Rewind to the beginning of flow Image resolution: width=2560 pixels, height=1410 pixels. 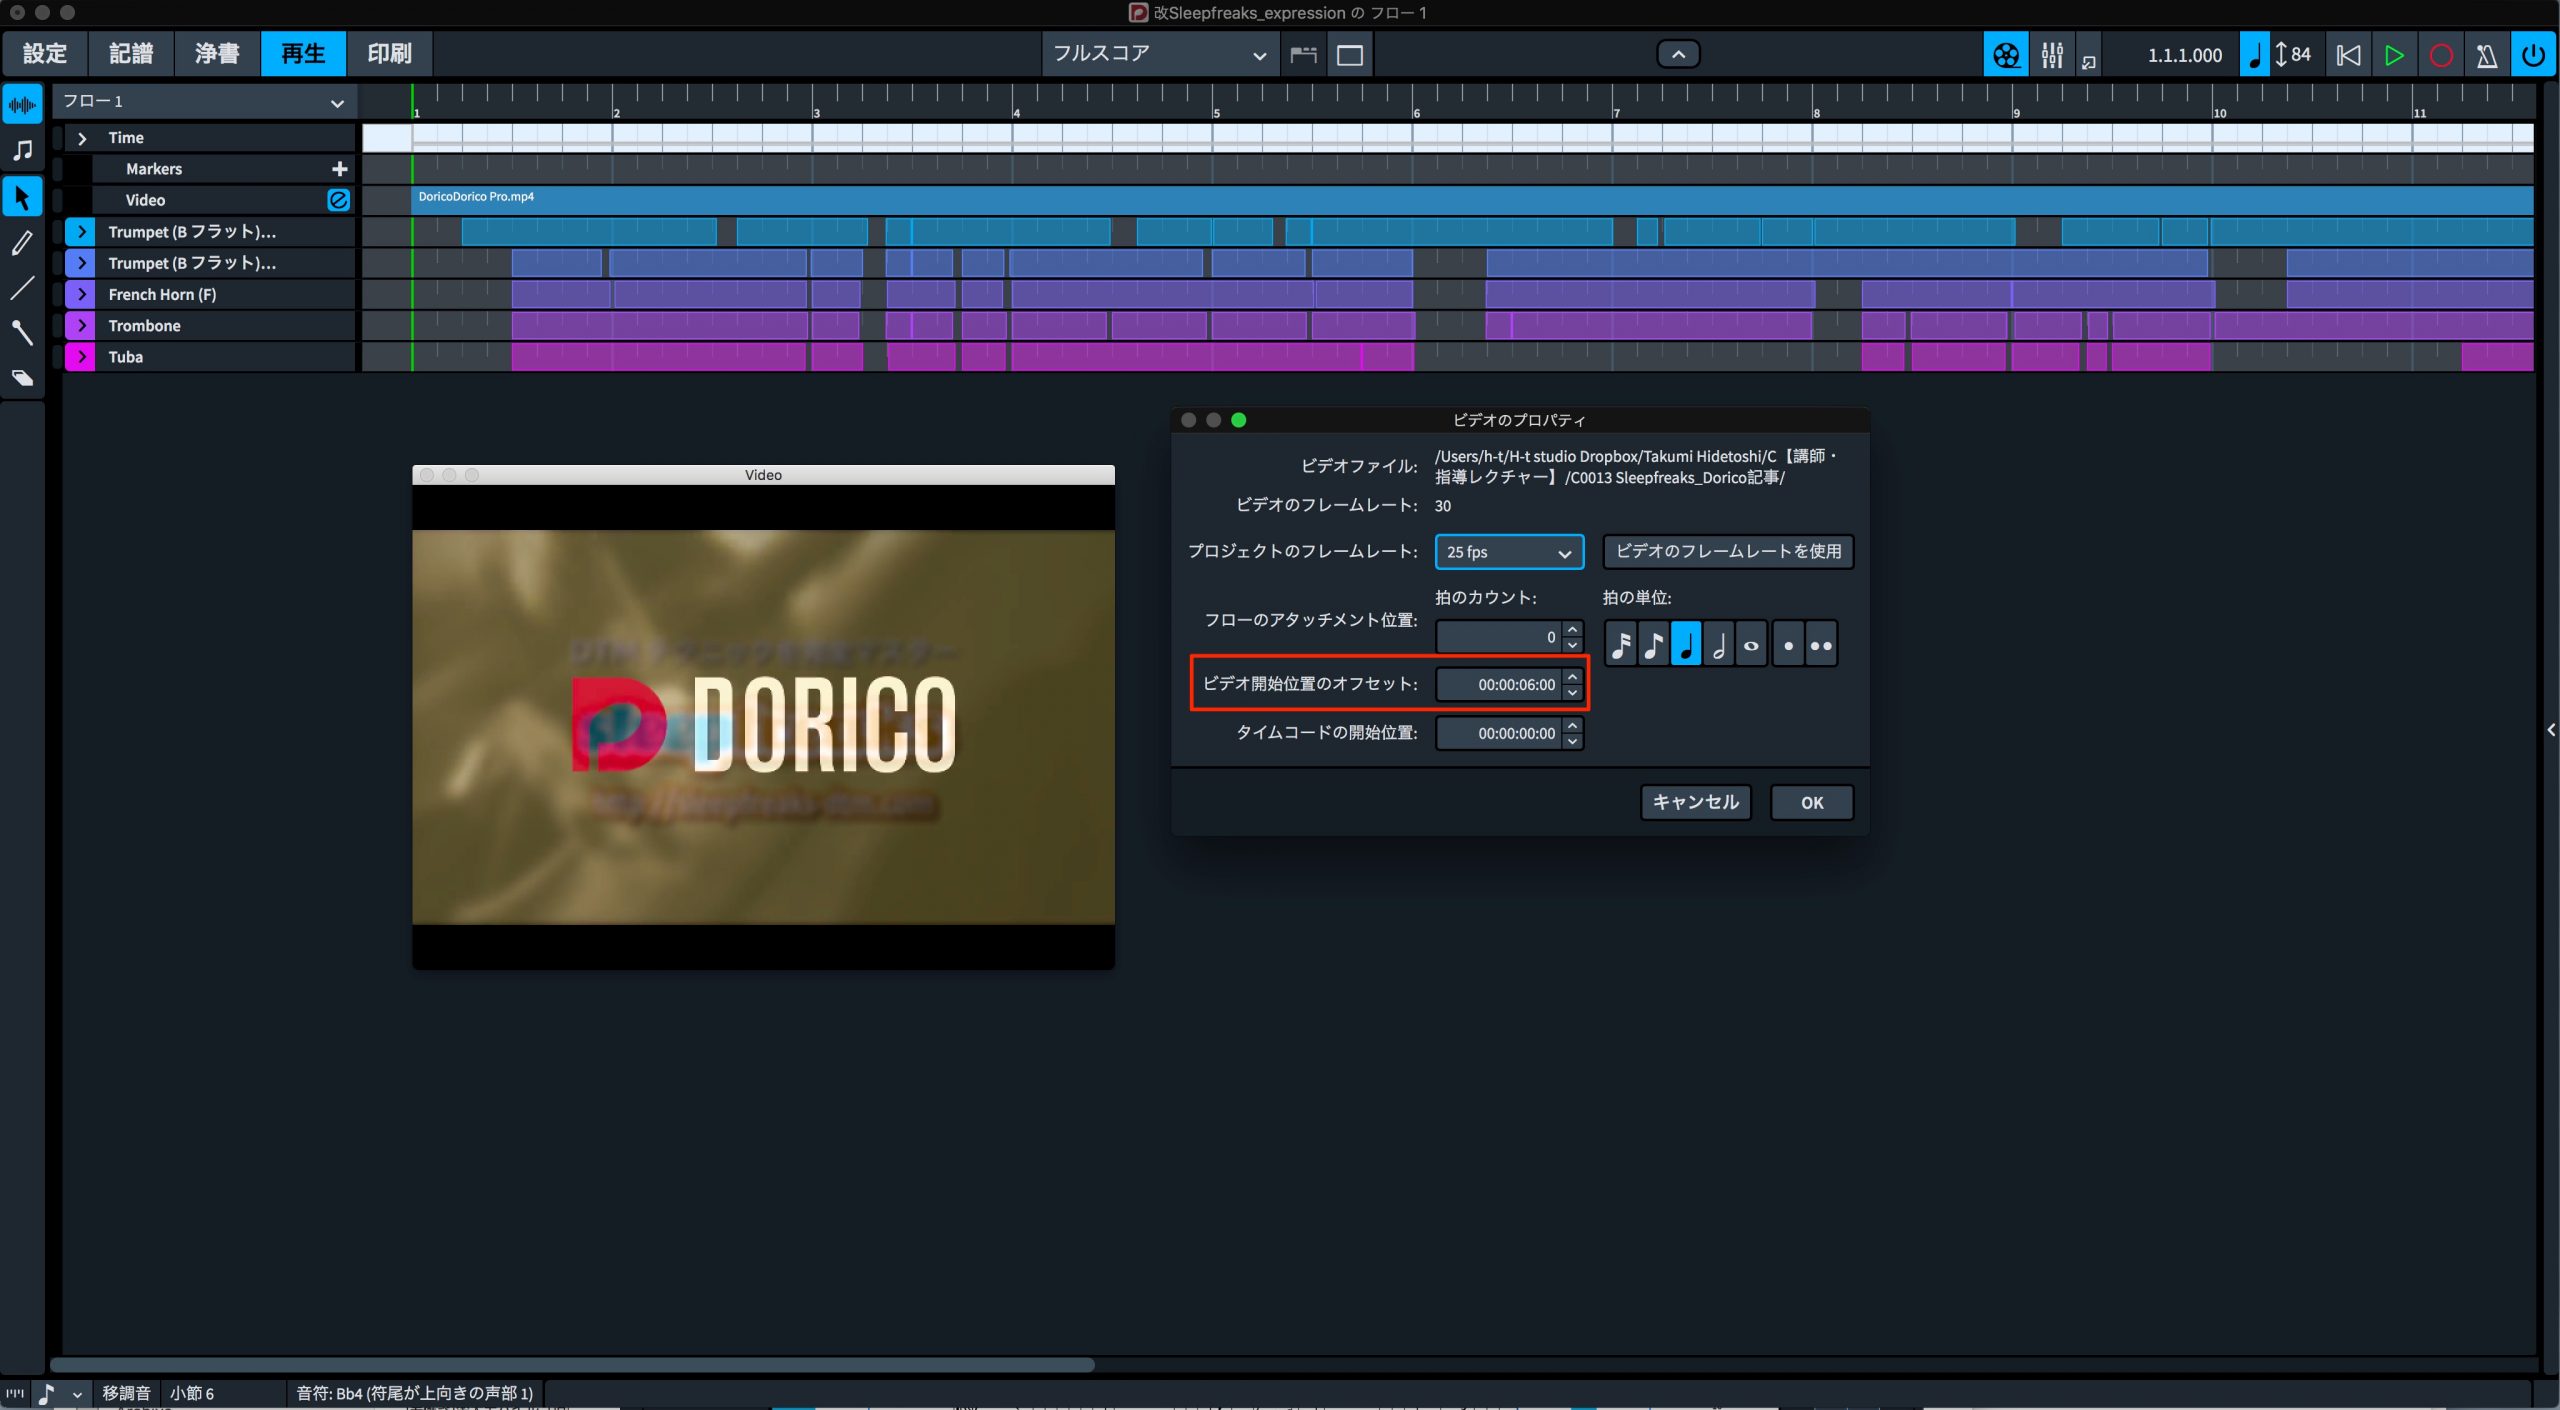pos(2348,55)
